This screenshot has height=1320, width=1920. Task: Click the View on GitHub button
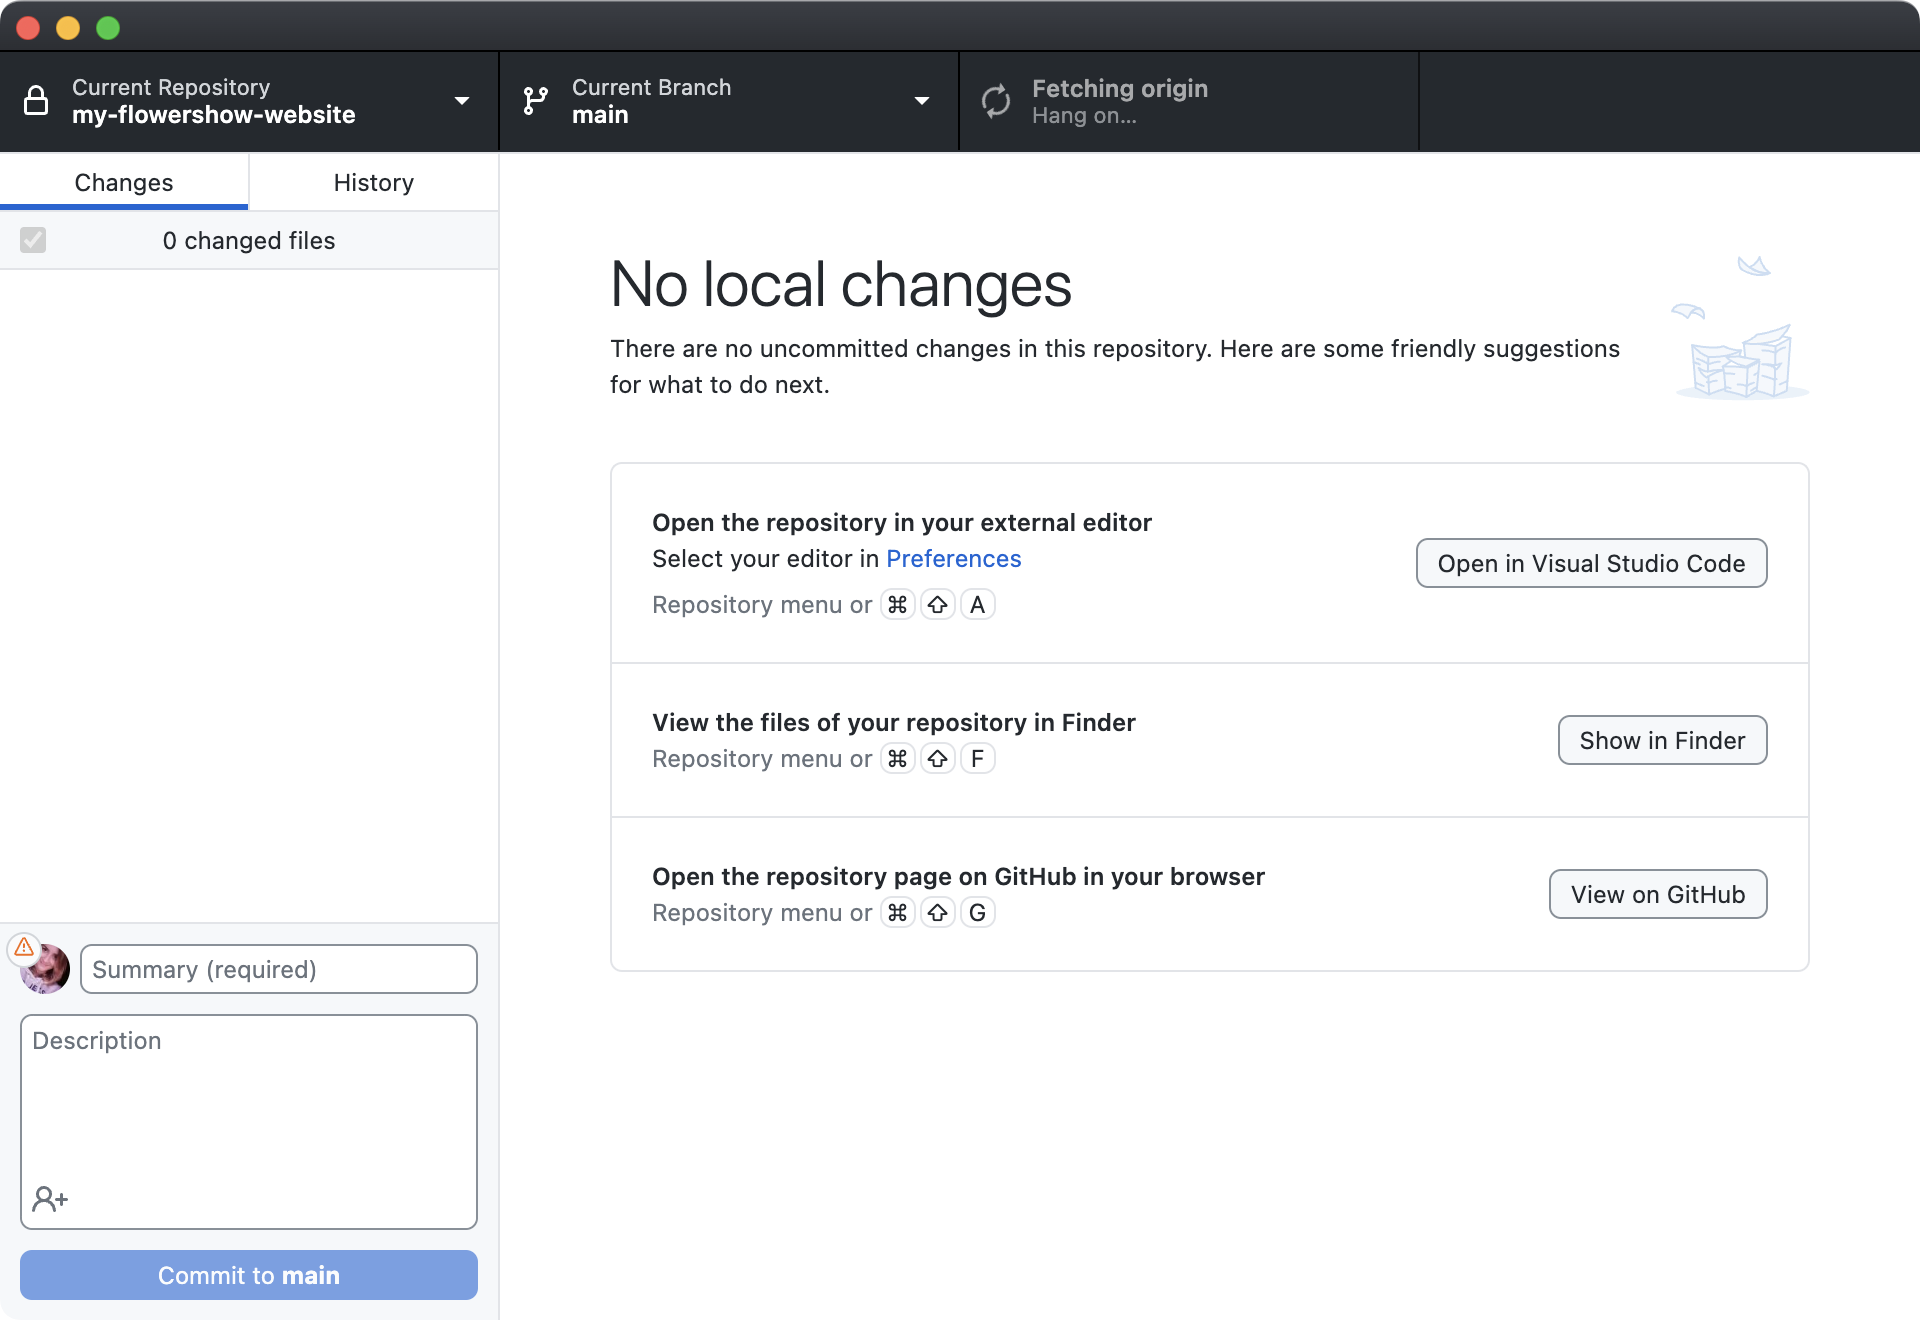pyautogui.click(x=1657, y=894)
